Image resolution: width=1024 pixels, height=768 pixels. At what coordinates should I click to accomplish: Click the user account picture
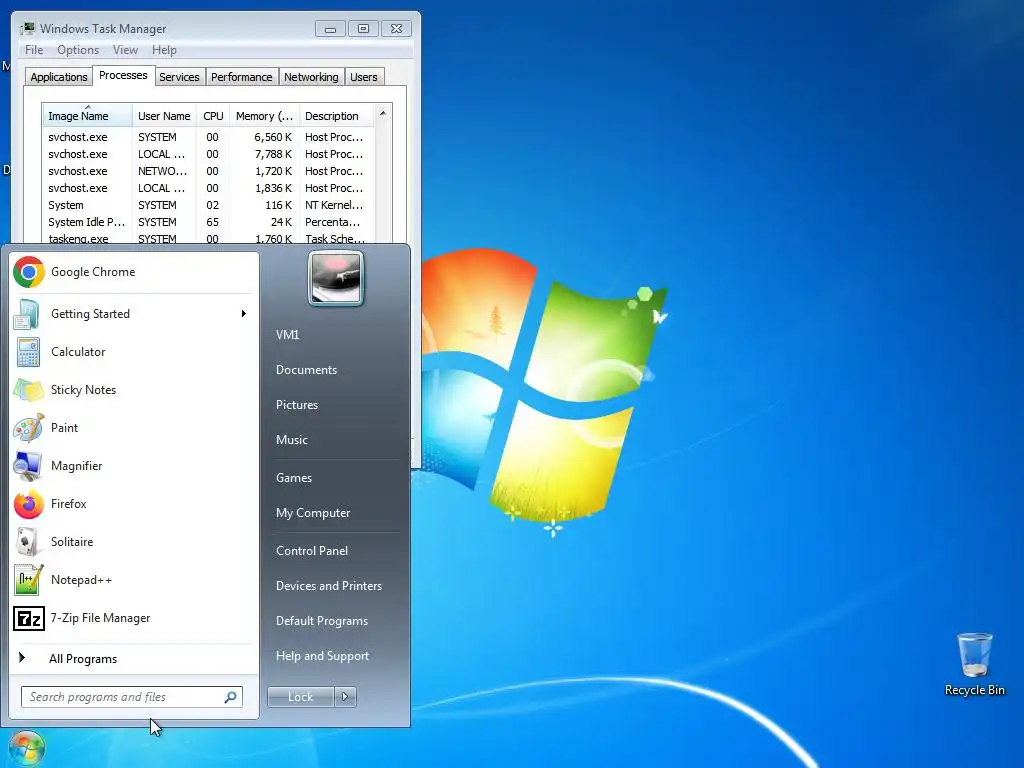(x=336, y=278)
